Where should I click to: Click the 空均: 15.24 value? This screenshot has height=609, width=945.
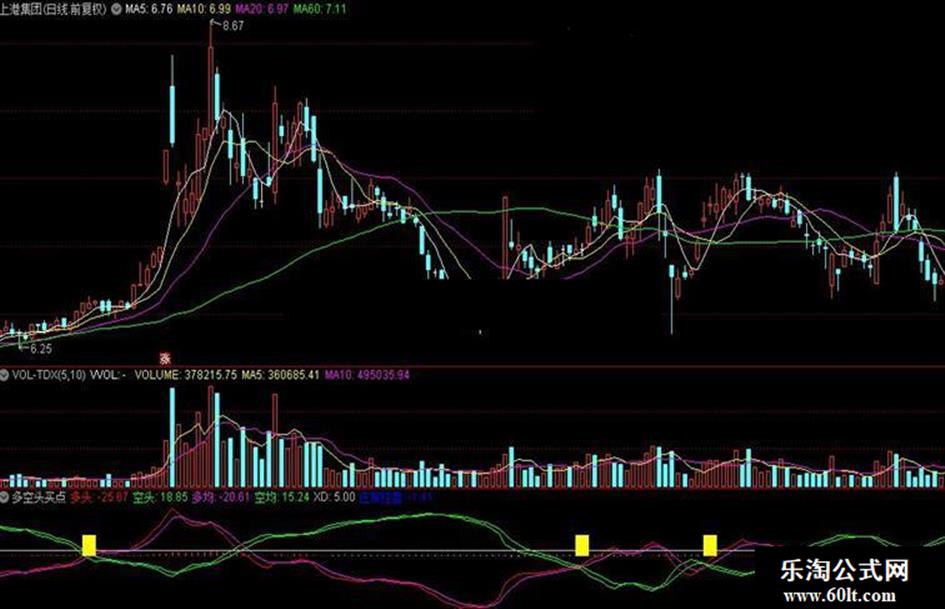pyautogui.click(x=281, y=498)
